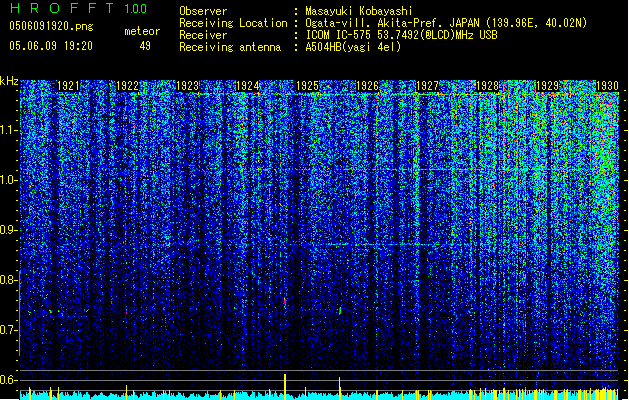Click the 1930 time marker
Viewport: 629px width, 400px height.
coord(607,86)
